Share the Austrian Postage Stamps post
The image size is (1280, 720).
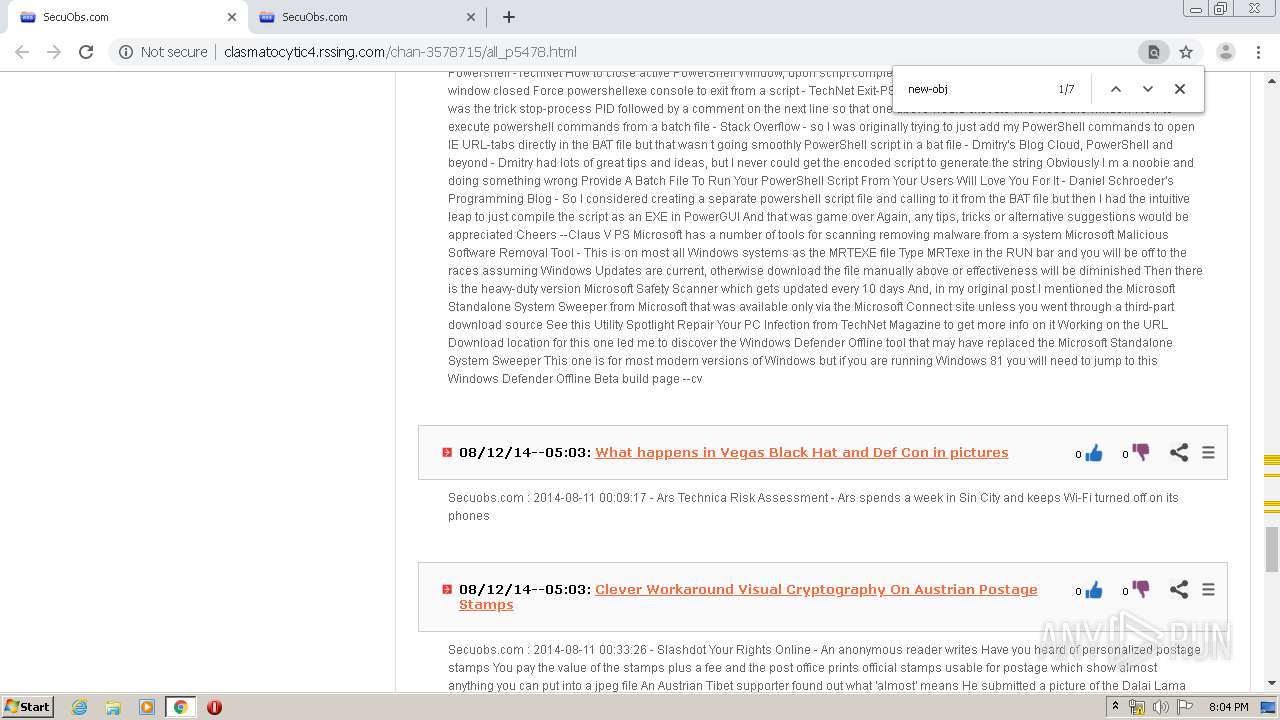pos(1179,589)
